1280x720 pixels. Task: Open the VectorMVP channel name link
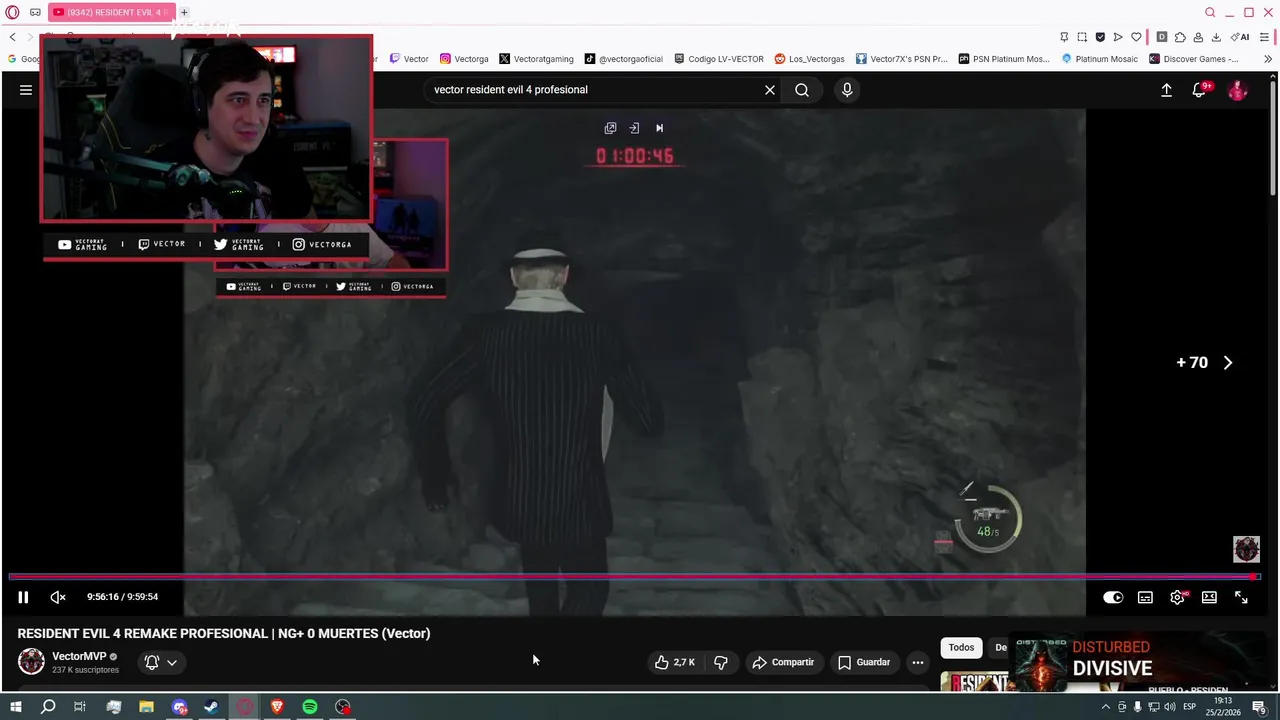tap(79, 657)
